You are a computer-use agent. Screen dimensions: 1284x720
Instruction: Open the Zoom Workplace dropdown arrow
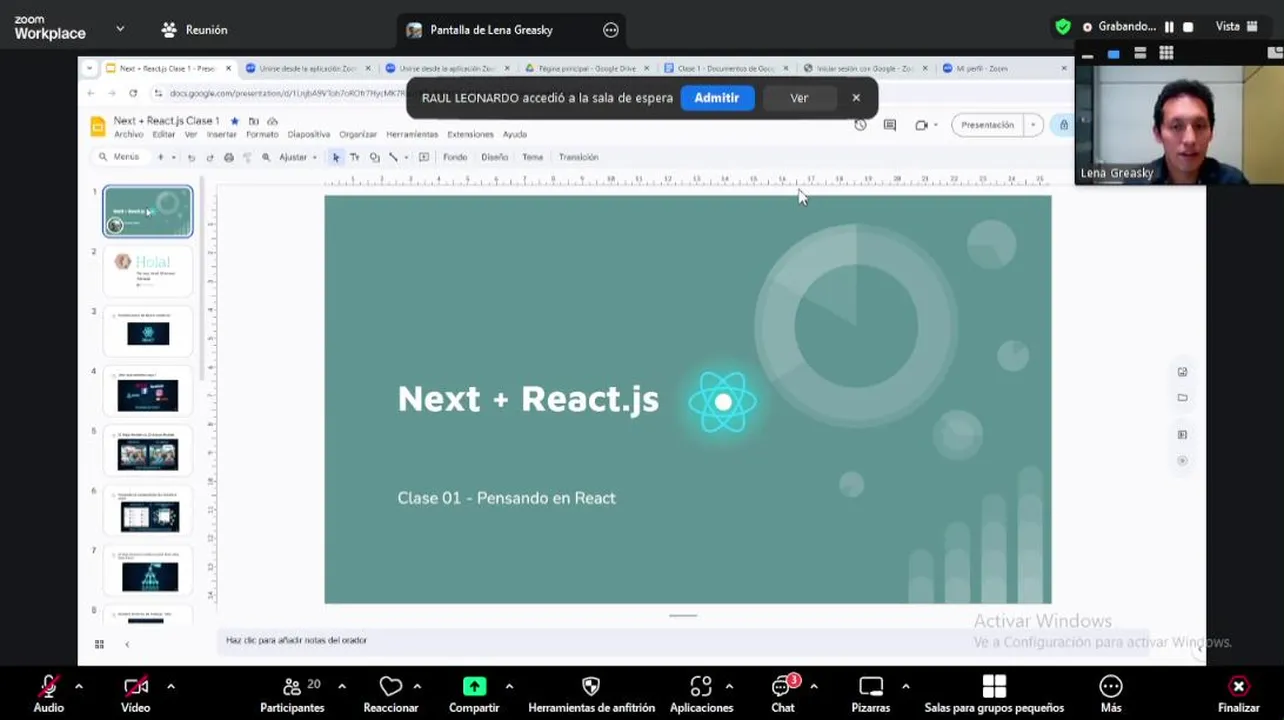(x=120, y=29)
